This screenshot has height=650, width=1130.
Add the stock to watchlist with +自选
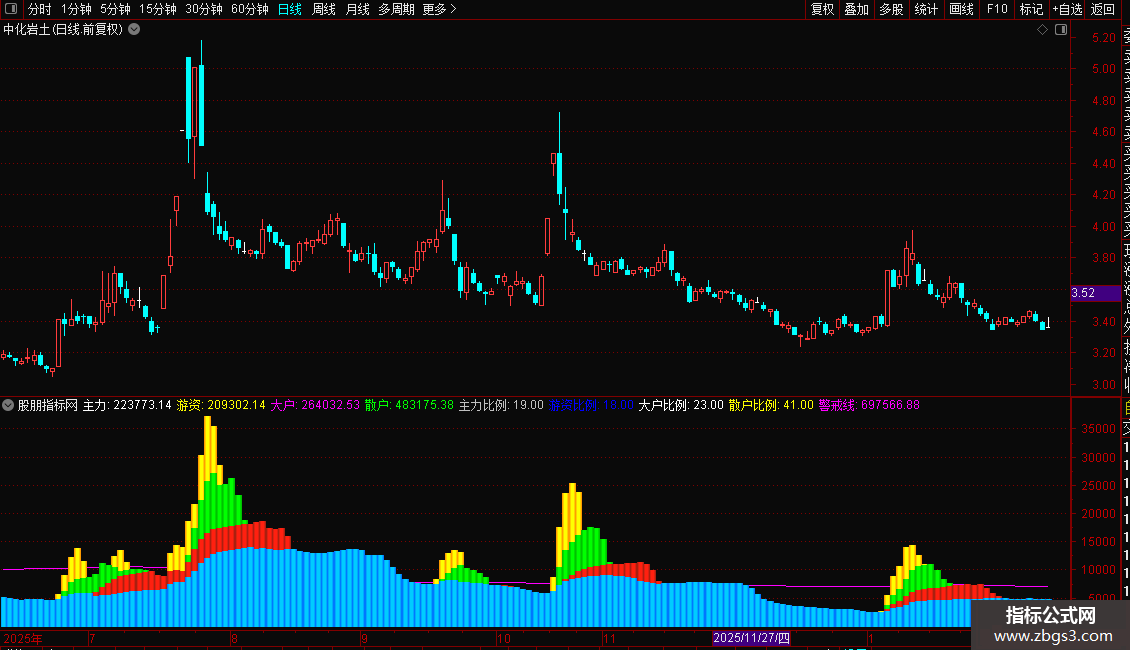pos(1067,9)
